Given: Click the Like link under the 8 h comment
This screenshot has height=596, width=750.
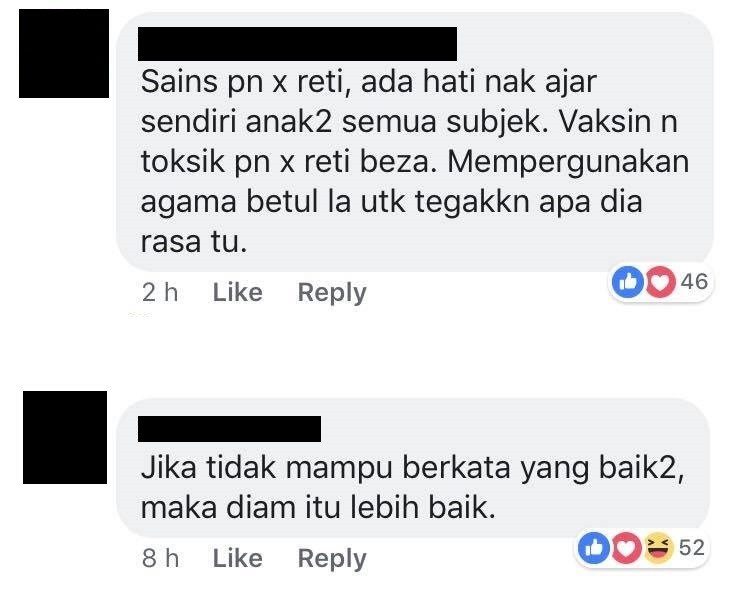Looking at the screenshot, I should pyautogui.click(x=237, y=558).
